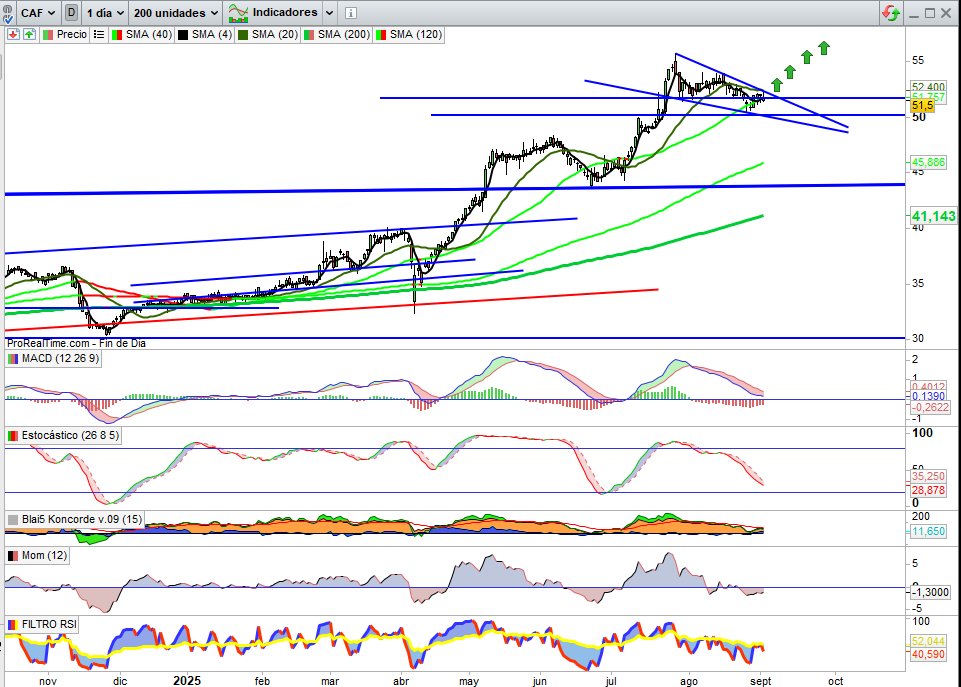Click the 41,143 green value tag
This screenshot has width=961, height=687.
(933, 216)
